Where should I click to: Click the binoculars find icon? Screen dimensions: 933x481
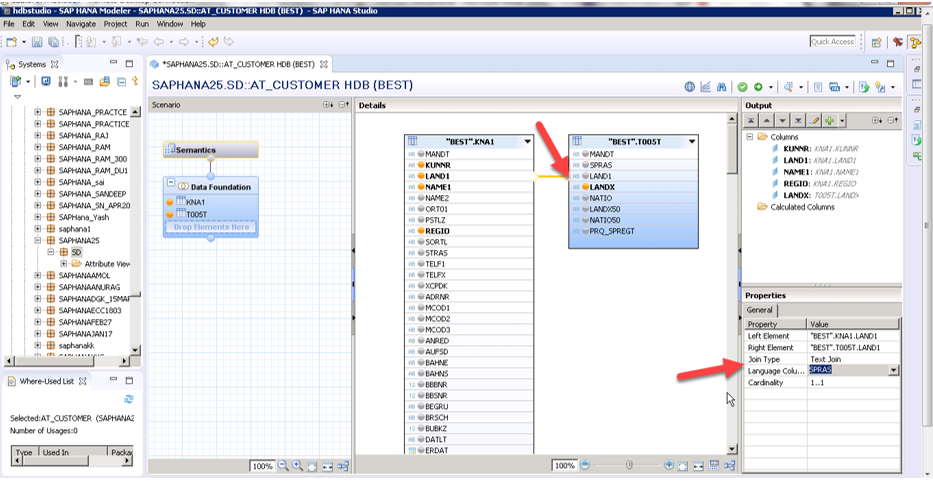pyautogui.click(x=721, y=87)
